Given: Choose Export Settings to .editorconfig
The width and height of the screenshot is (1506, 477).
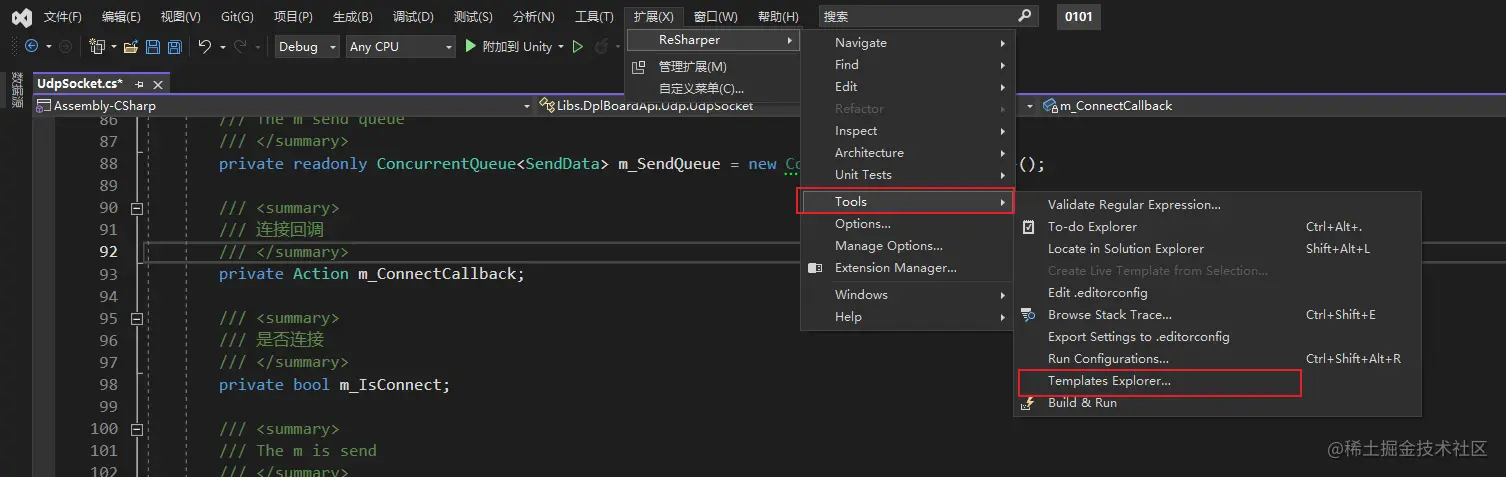Looking at the screenshot, I should click(1217, 337).
